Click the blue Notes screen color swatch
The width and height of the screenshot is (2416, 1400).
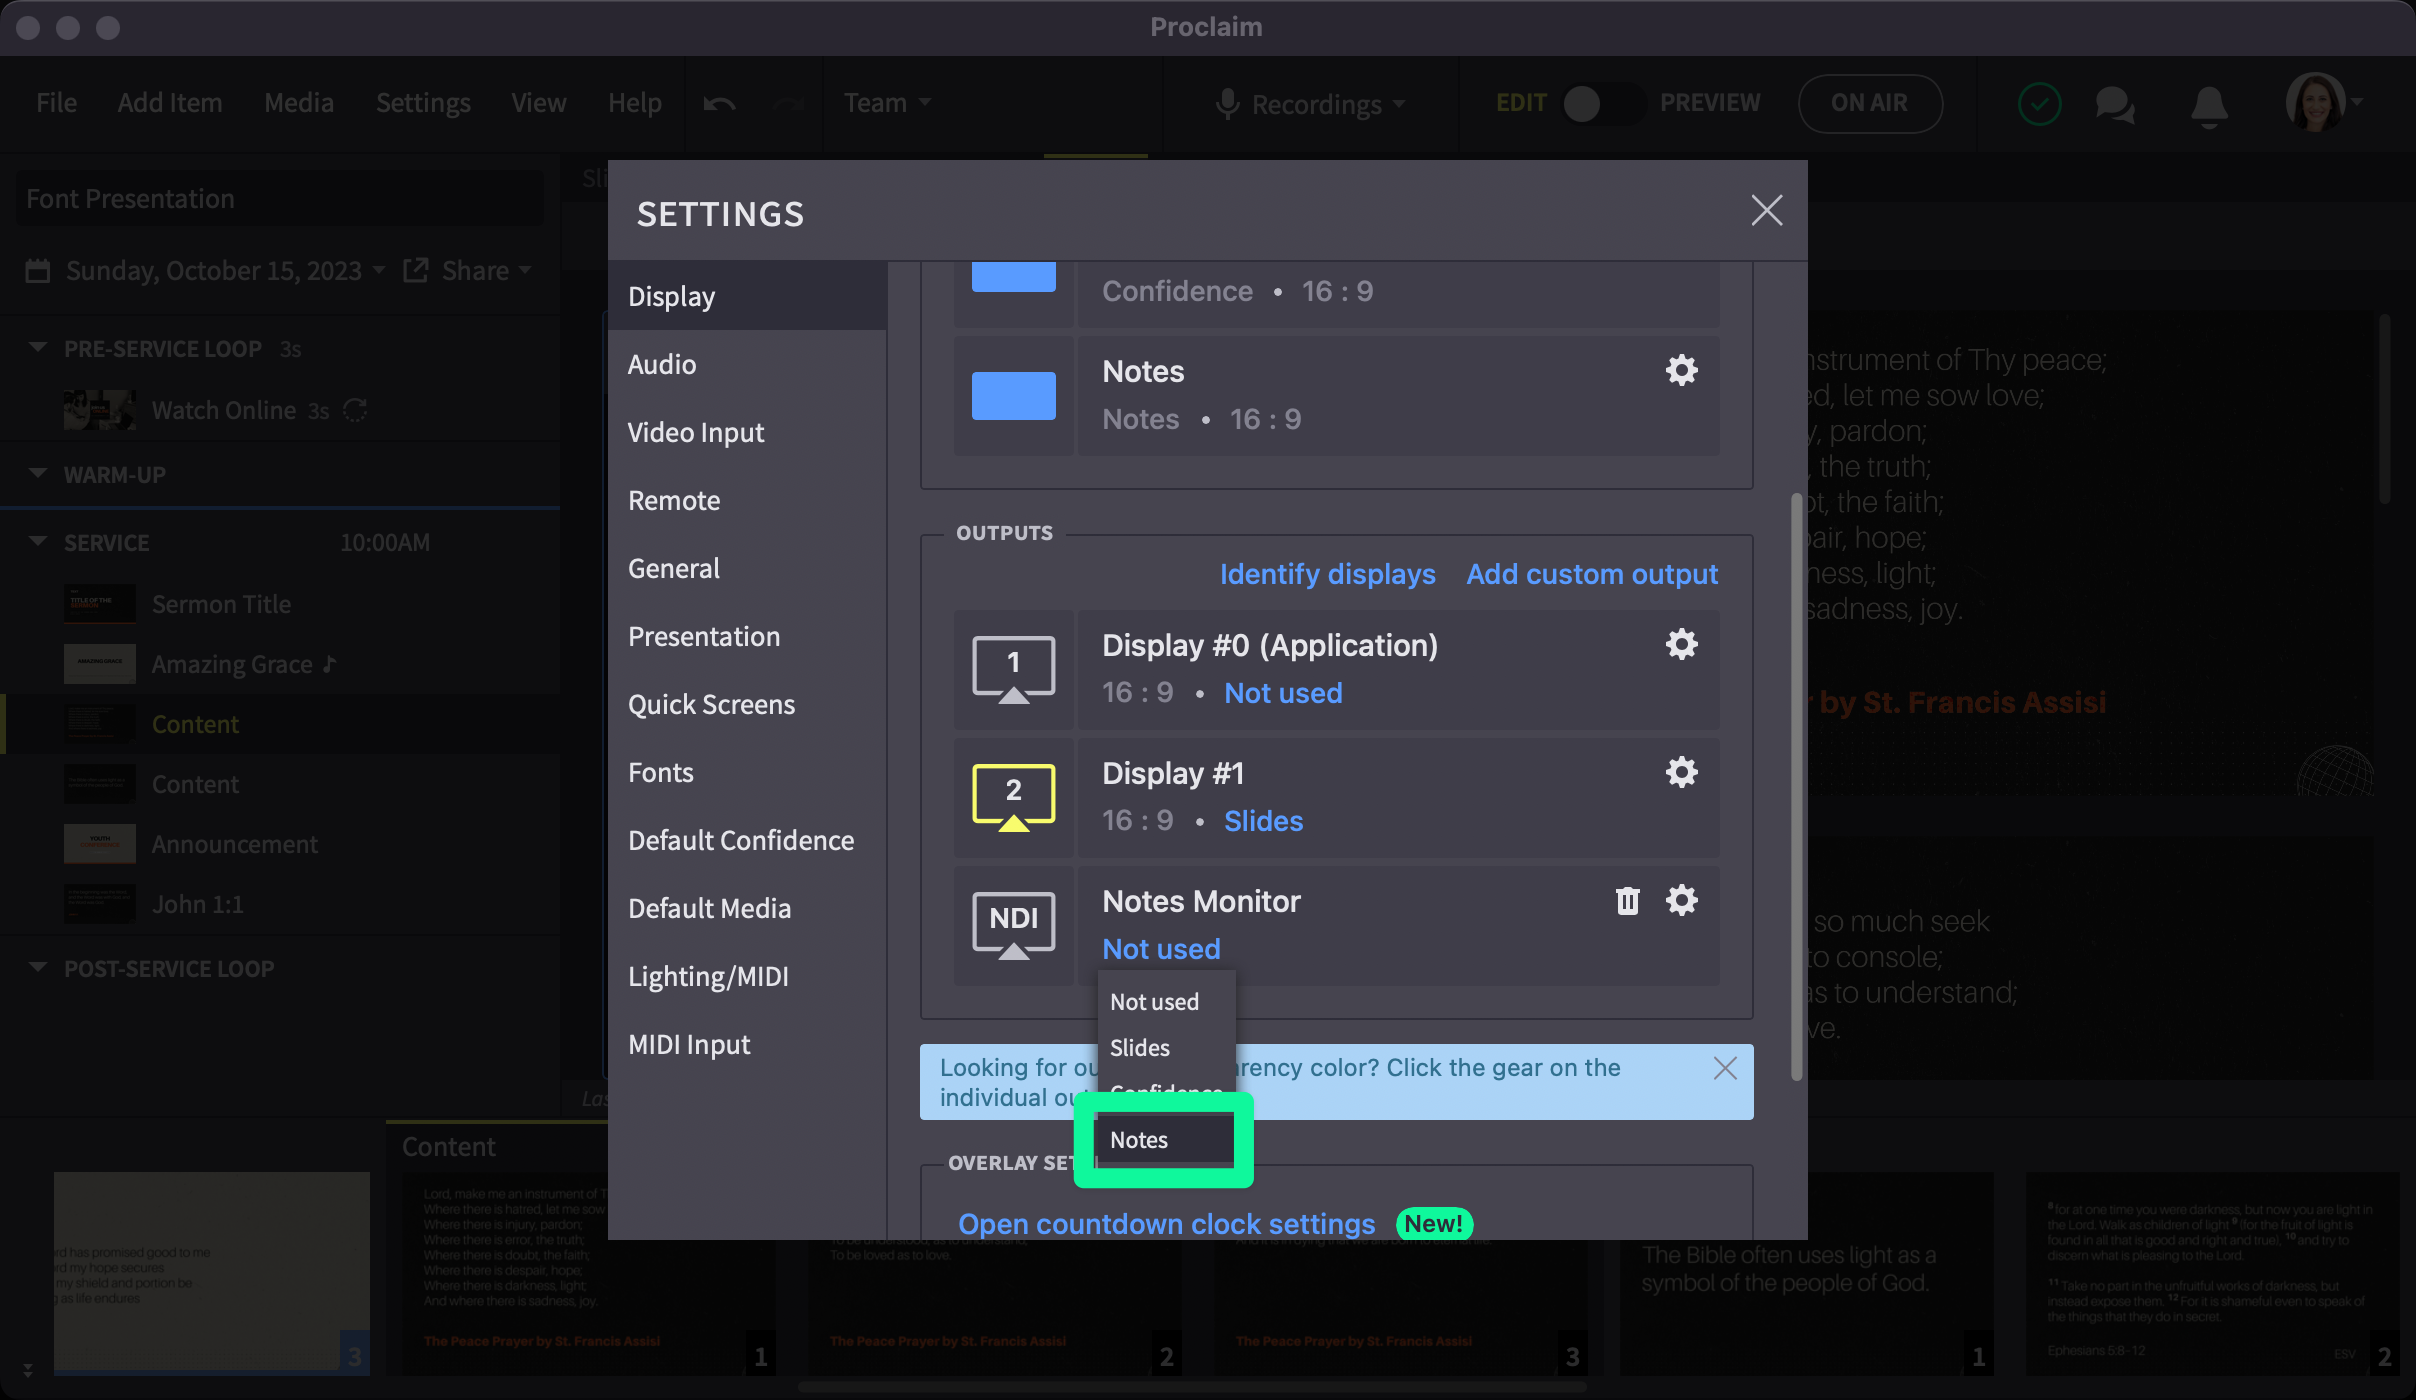(x=1013, y=395)
